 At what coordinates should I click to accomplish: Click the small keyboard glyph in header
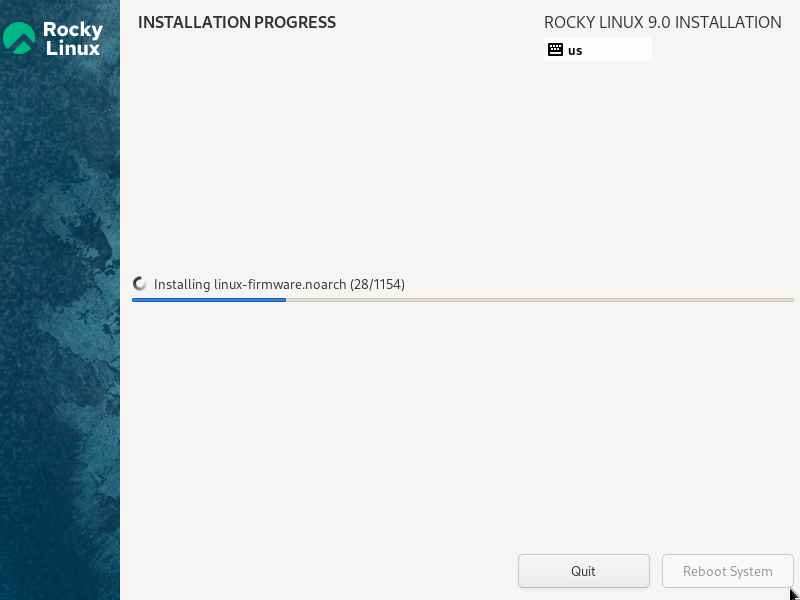pyautogui.click(x=556, y=48)
